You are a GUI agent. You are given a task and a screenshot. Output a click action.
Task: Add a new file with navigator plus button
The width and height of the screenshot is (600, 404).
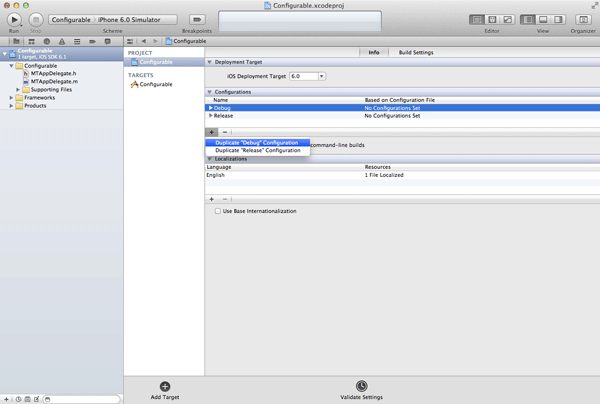tap(6, 399)
